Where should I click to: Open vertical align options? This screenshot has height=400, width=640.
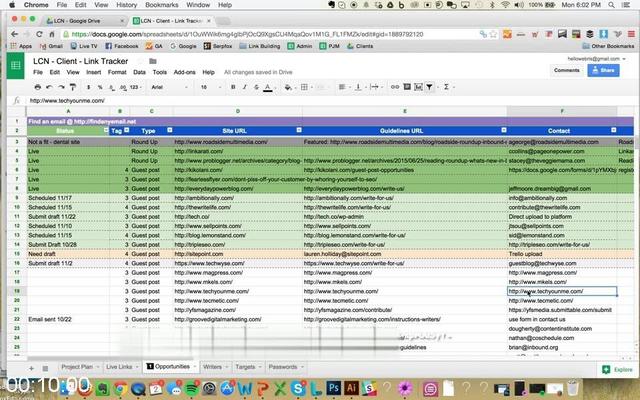coord(358,87)
